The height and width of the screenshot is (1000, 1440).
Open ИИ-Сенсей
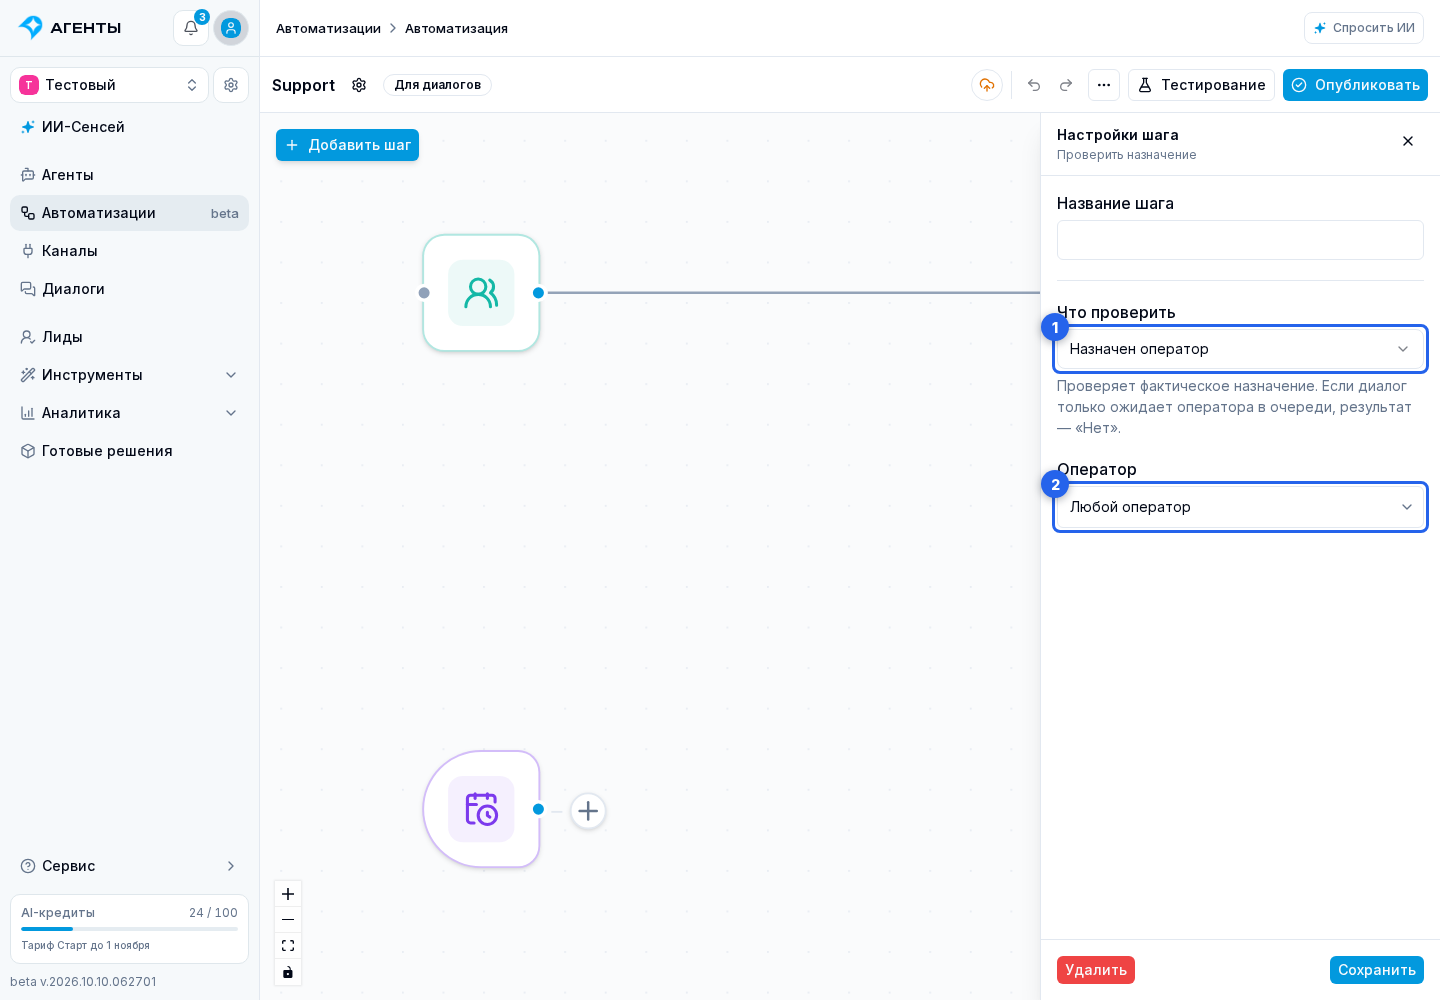tap(129, 127)
